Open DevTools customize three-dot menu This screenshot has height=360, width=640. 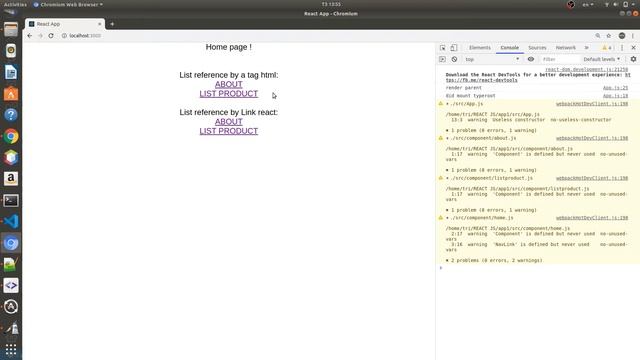[622, 48]
